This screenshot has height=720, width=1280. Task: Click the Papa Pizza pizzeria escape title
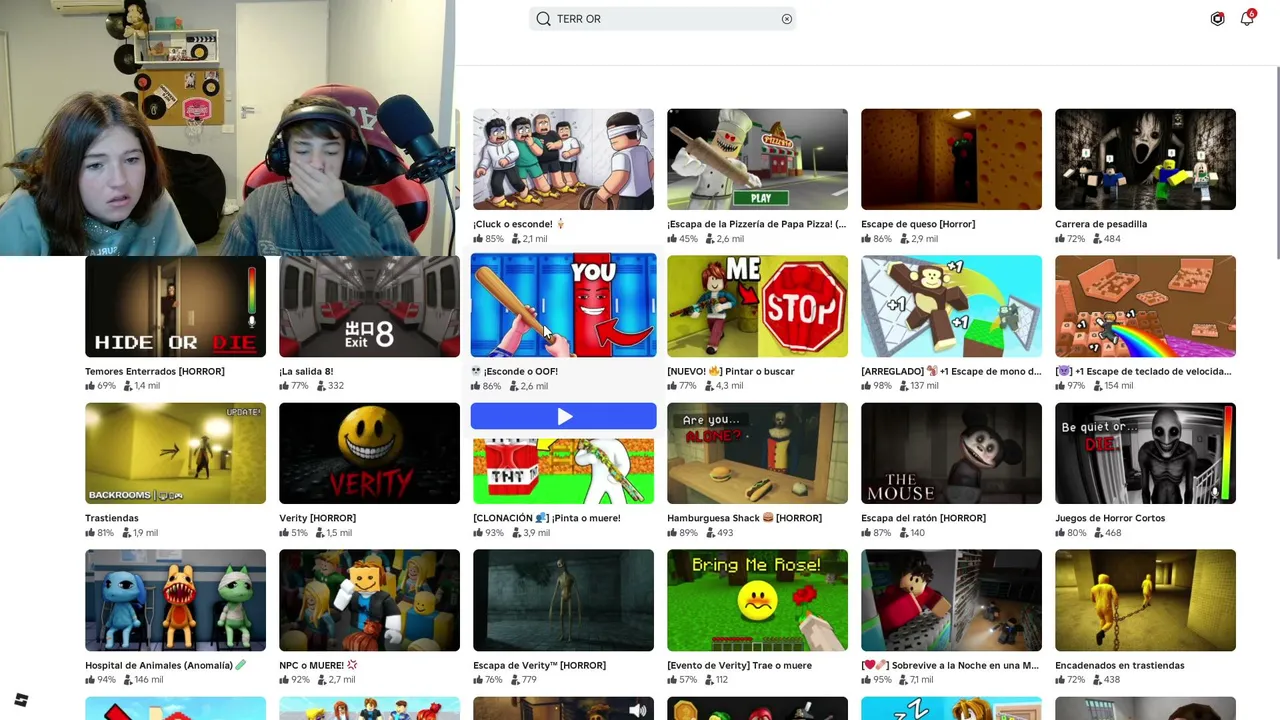[756, 224]
